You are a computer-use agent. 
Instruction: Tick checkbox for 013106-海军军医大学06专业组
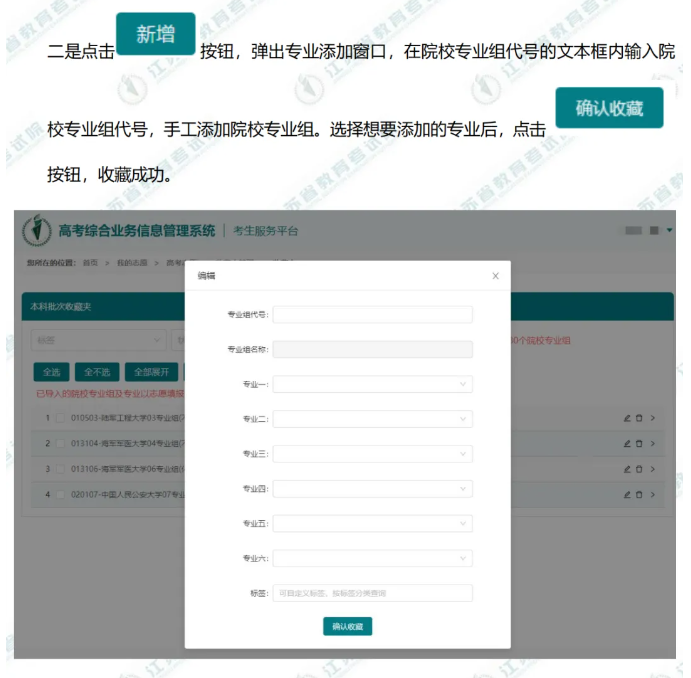[x=60, y=469]
